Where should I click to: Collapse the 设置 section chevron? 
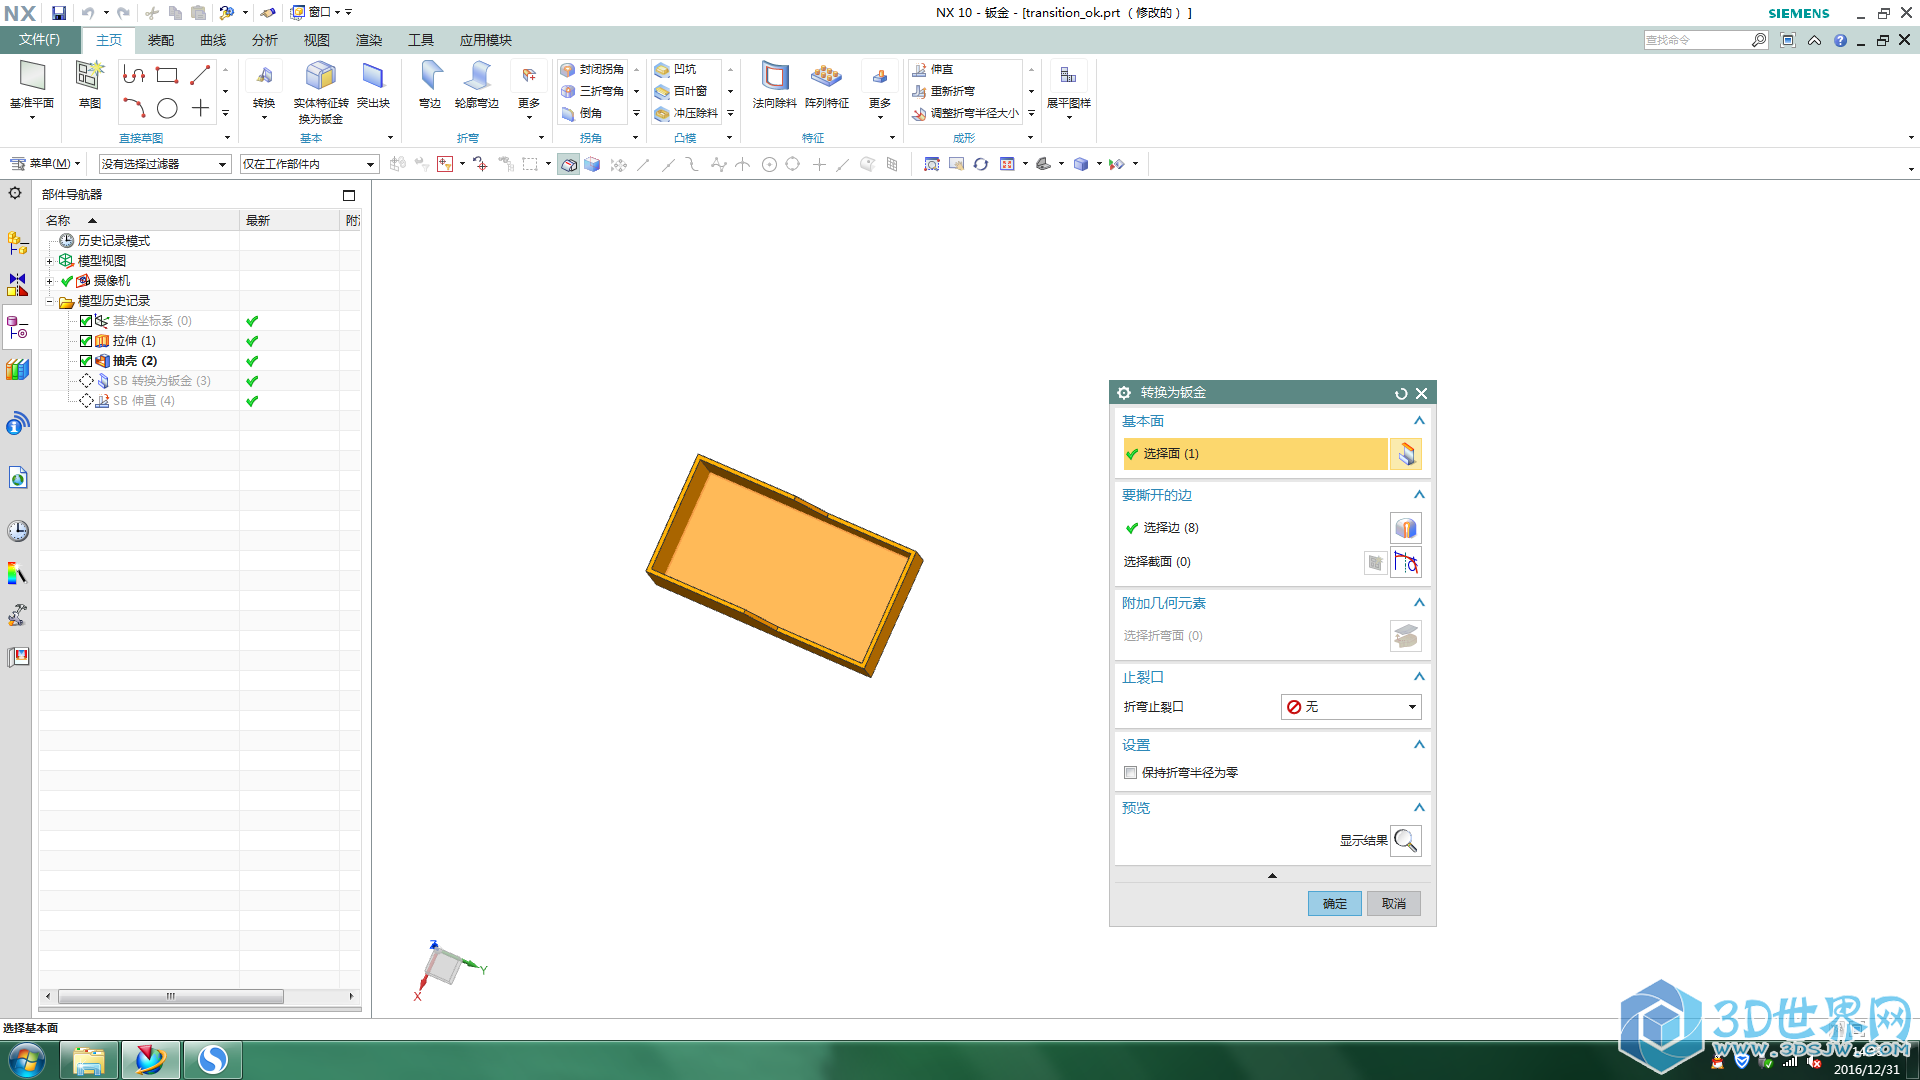(x=1418, y=745)
